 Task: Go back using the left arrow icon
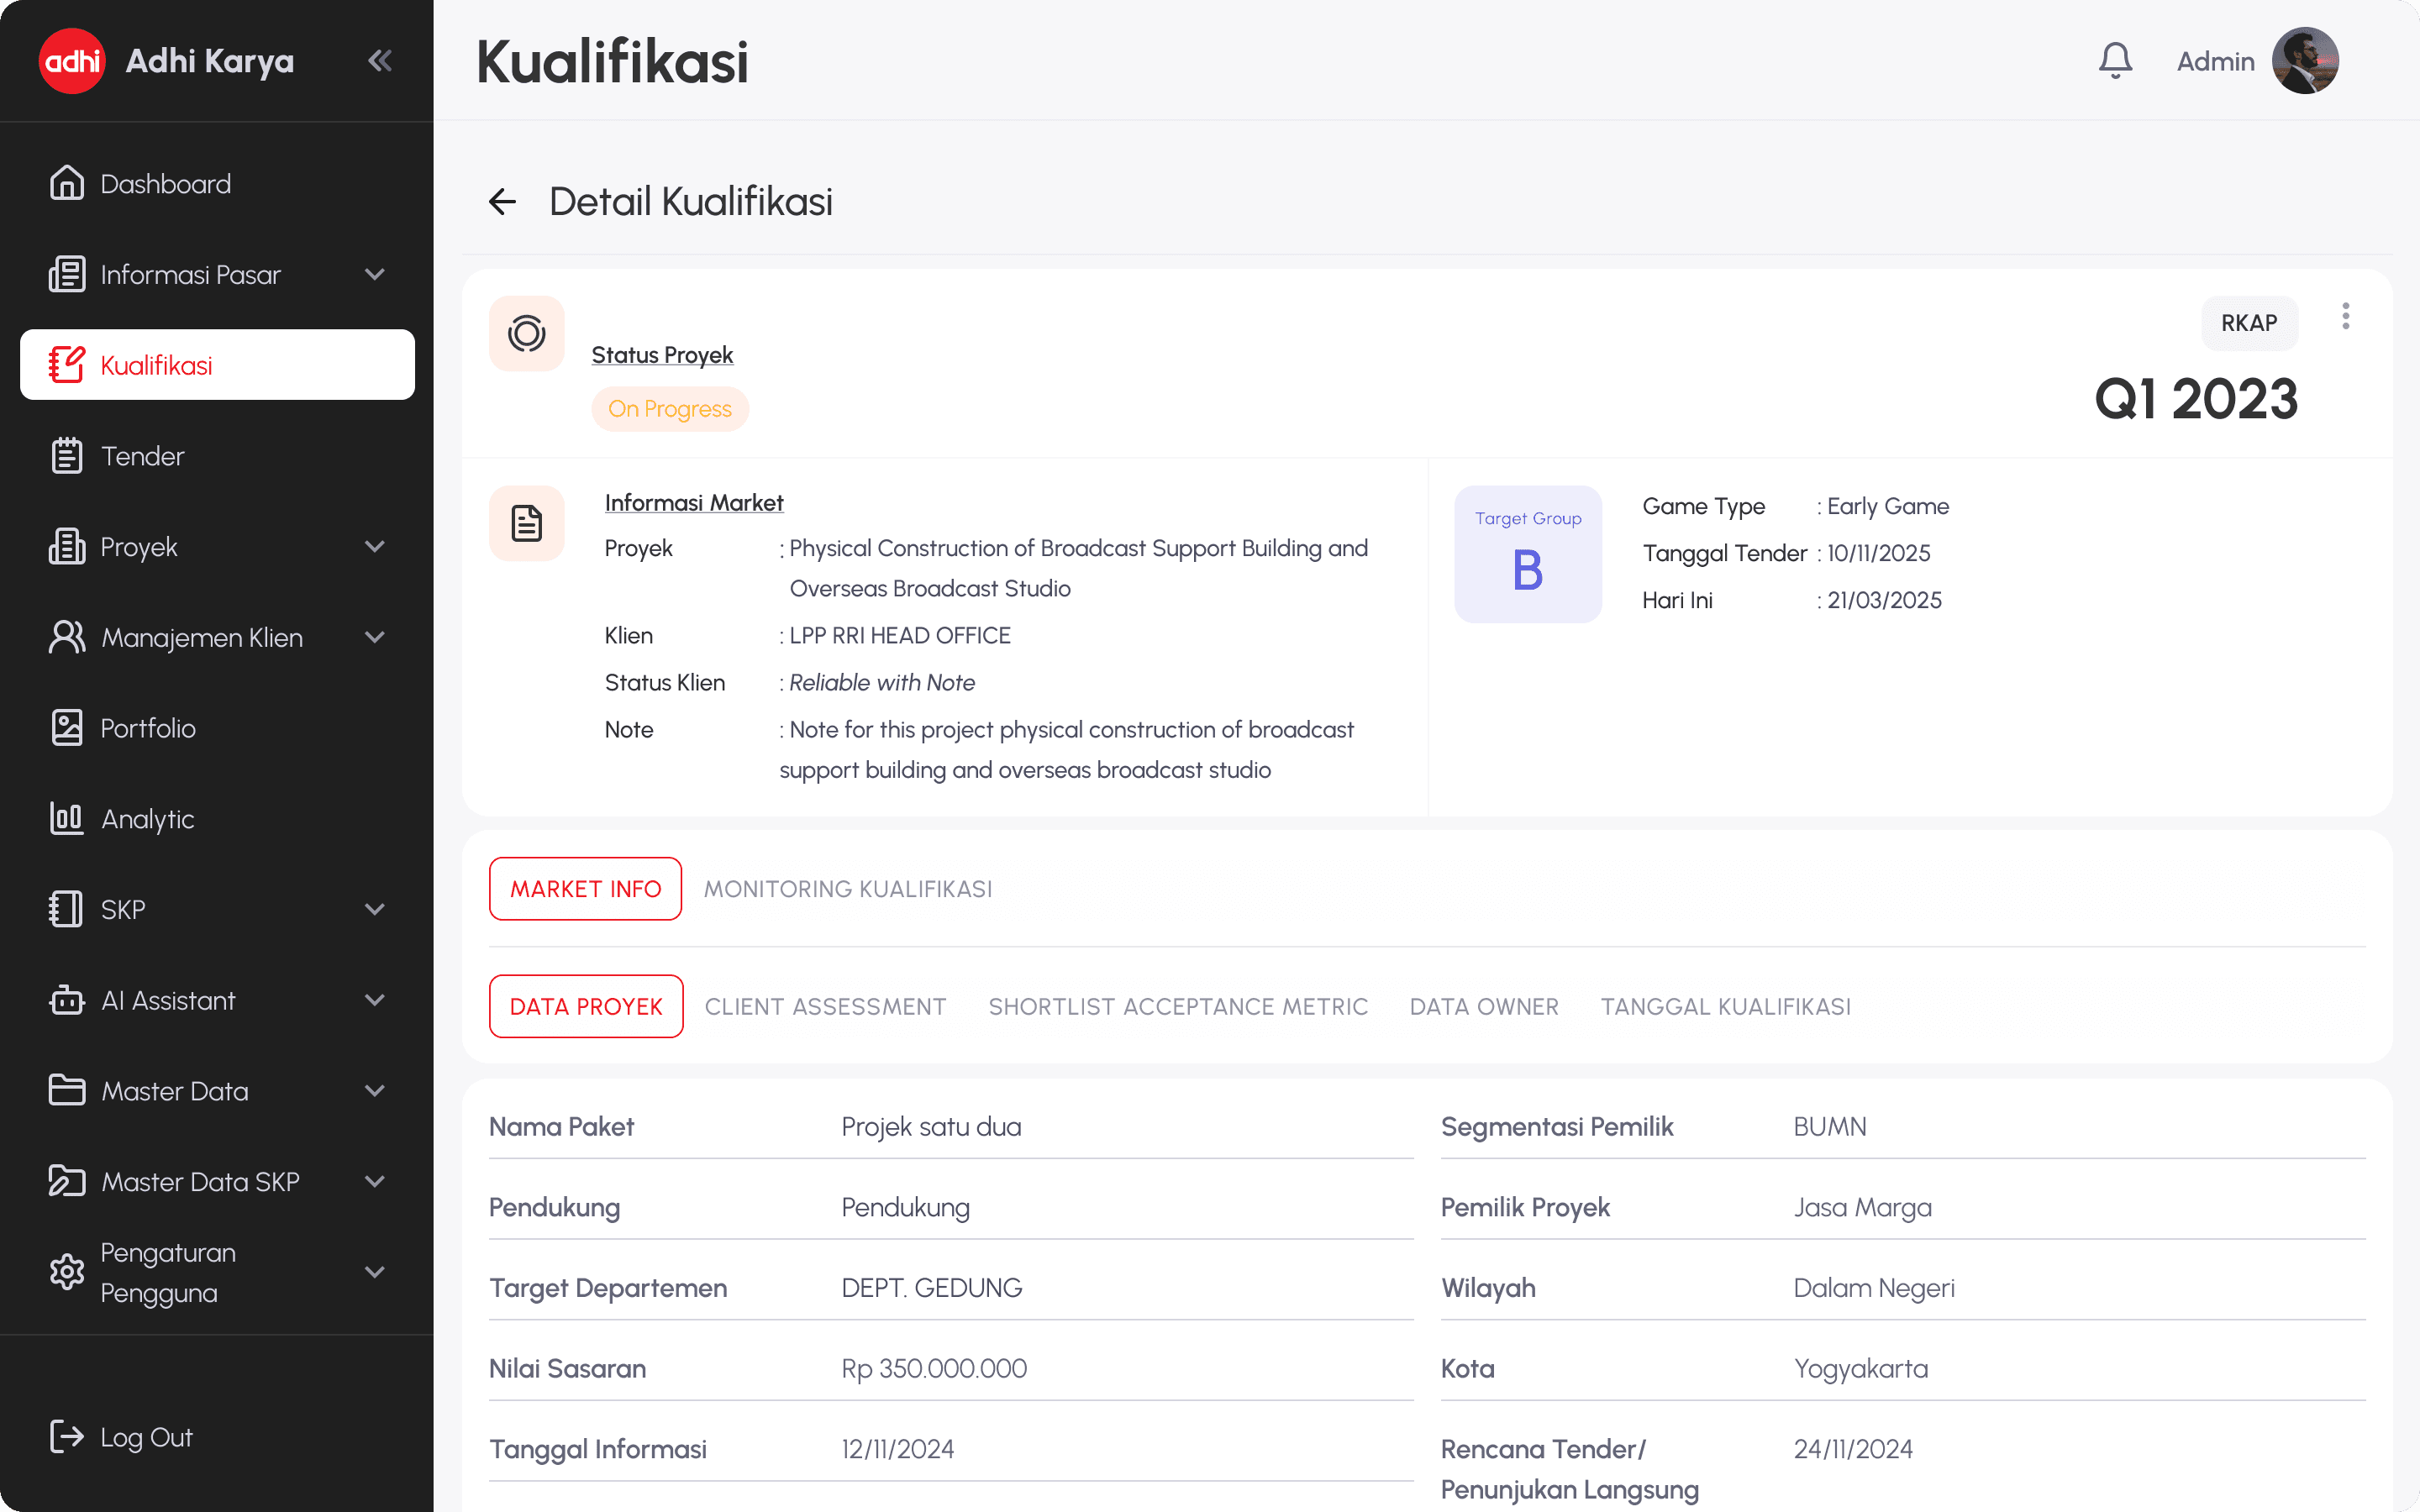502,202
